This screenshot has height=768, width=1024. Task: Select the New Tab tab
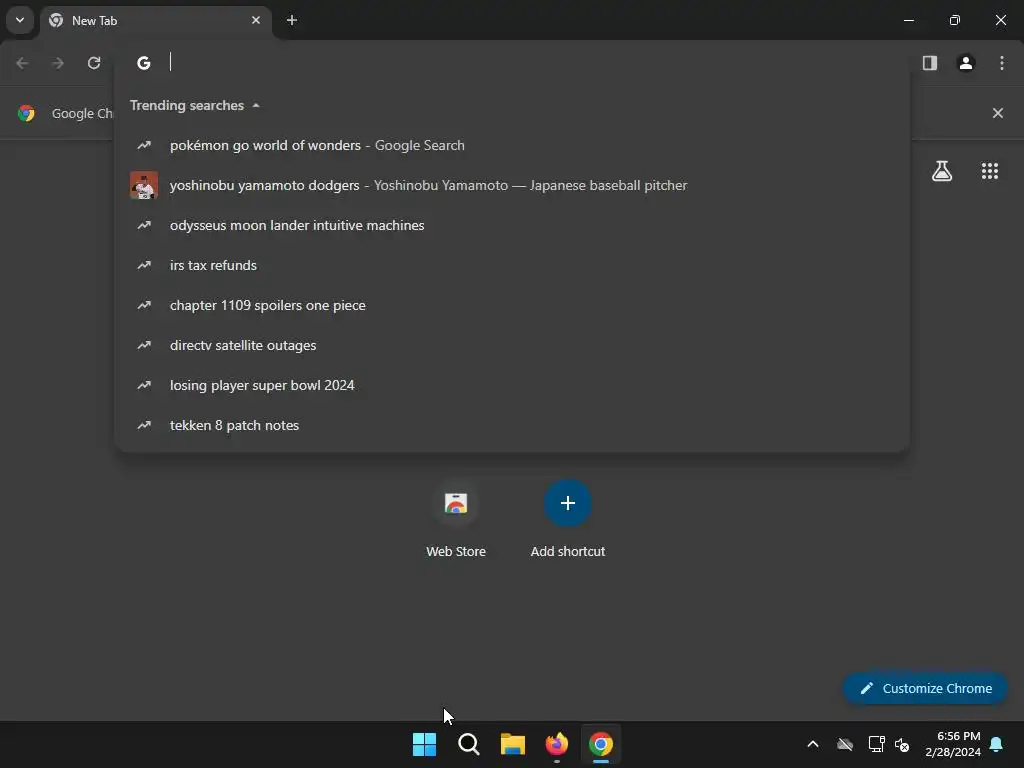[x=155, y=20]
